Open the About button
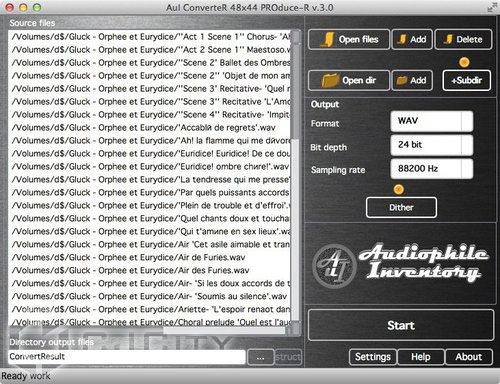500x384 pixels. tap(469, 357)
